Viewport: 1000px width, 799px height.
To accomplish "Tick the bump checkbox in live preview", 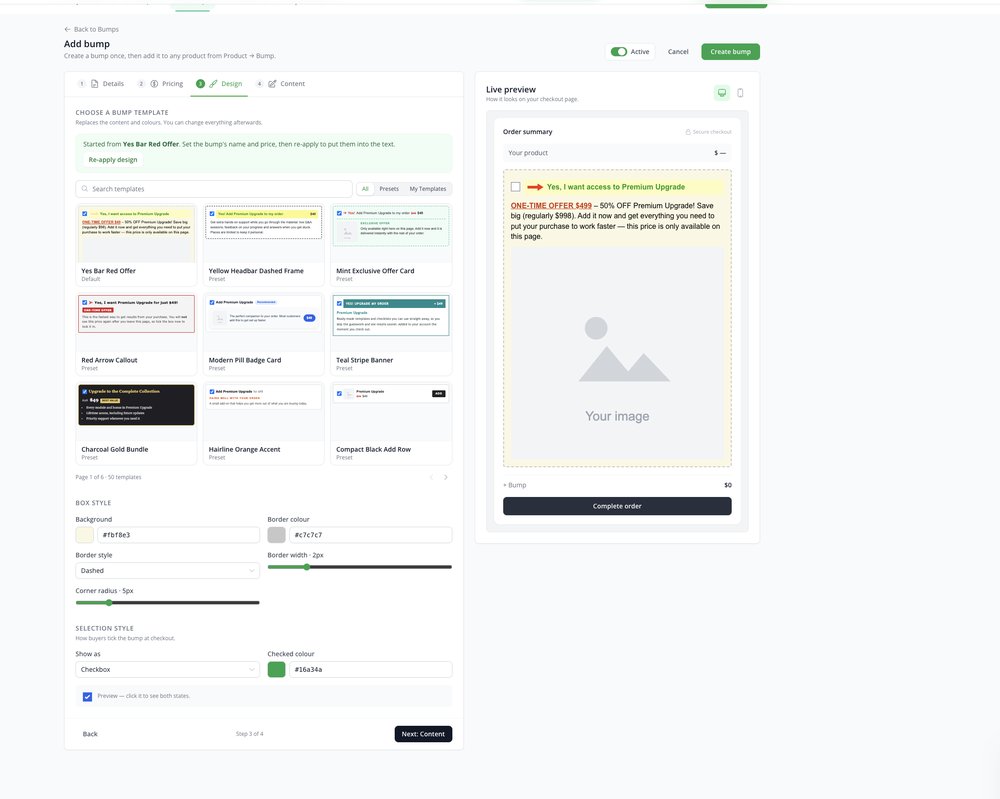I will [x=515, y=187].
